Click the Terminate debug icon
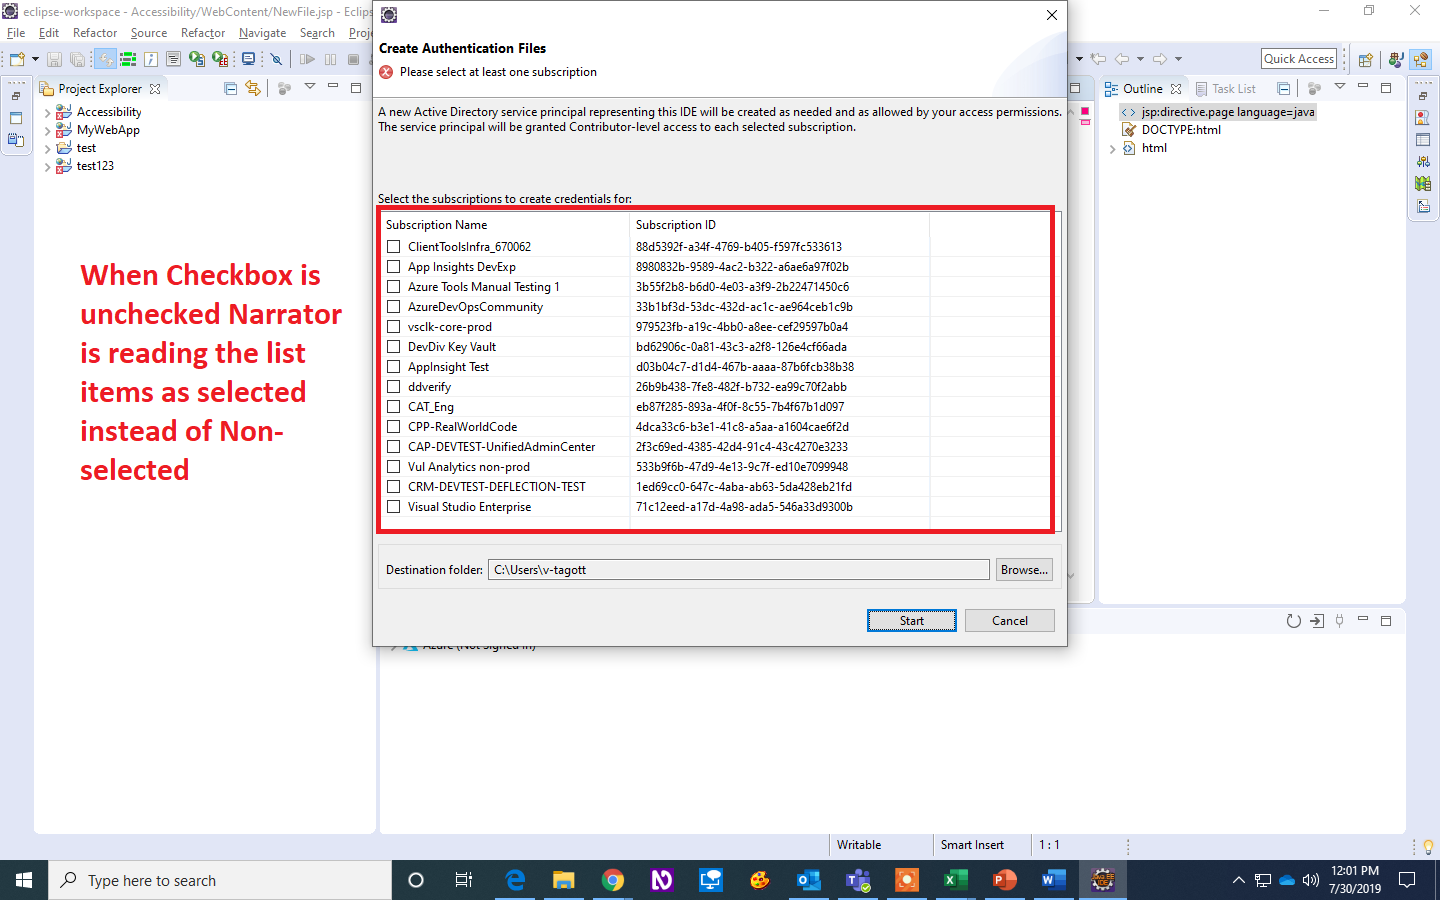Image resolution: width=1440 pixels, height=900 pixels. pos(352,59)
